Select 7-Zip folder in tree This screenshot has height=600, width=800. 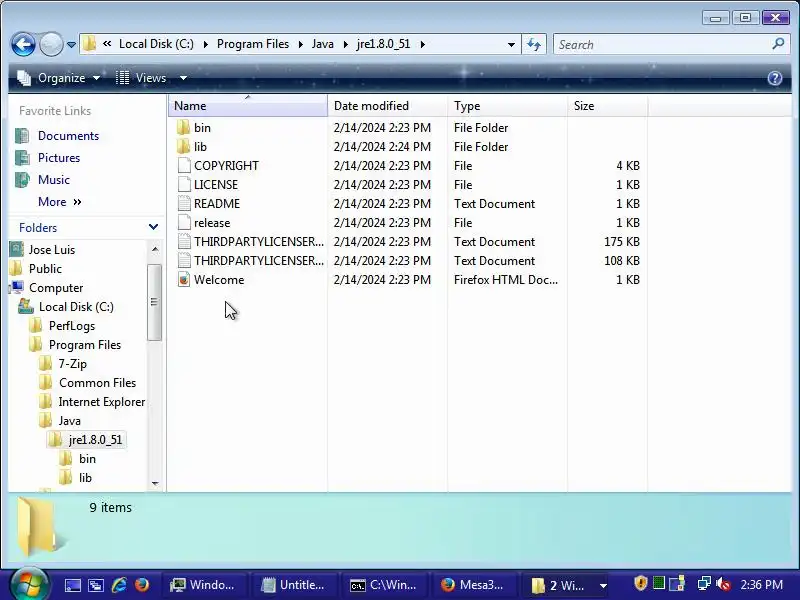tap(72, 364)
